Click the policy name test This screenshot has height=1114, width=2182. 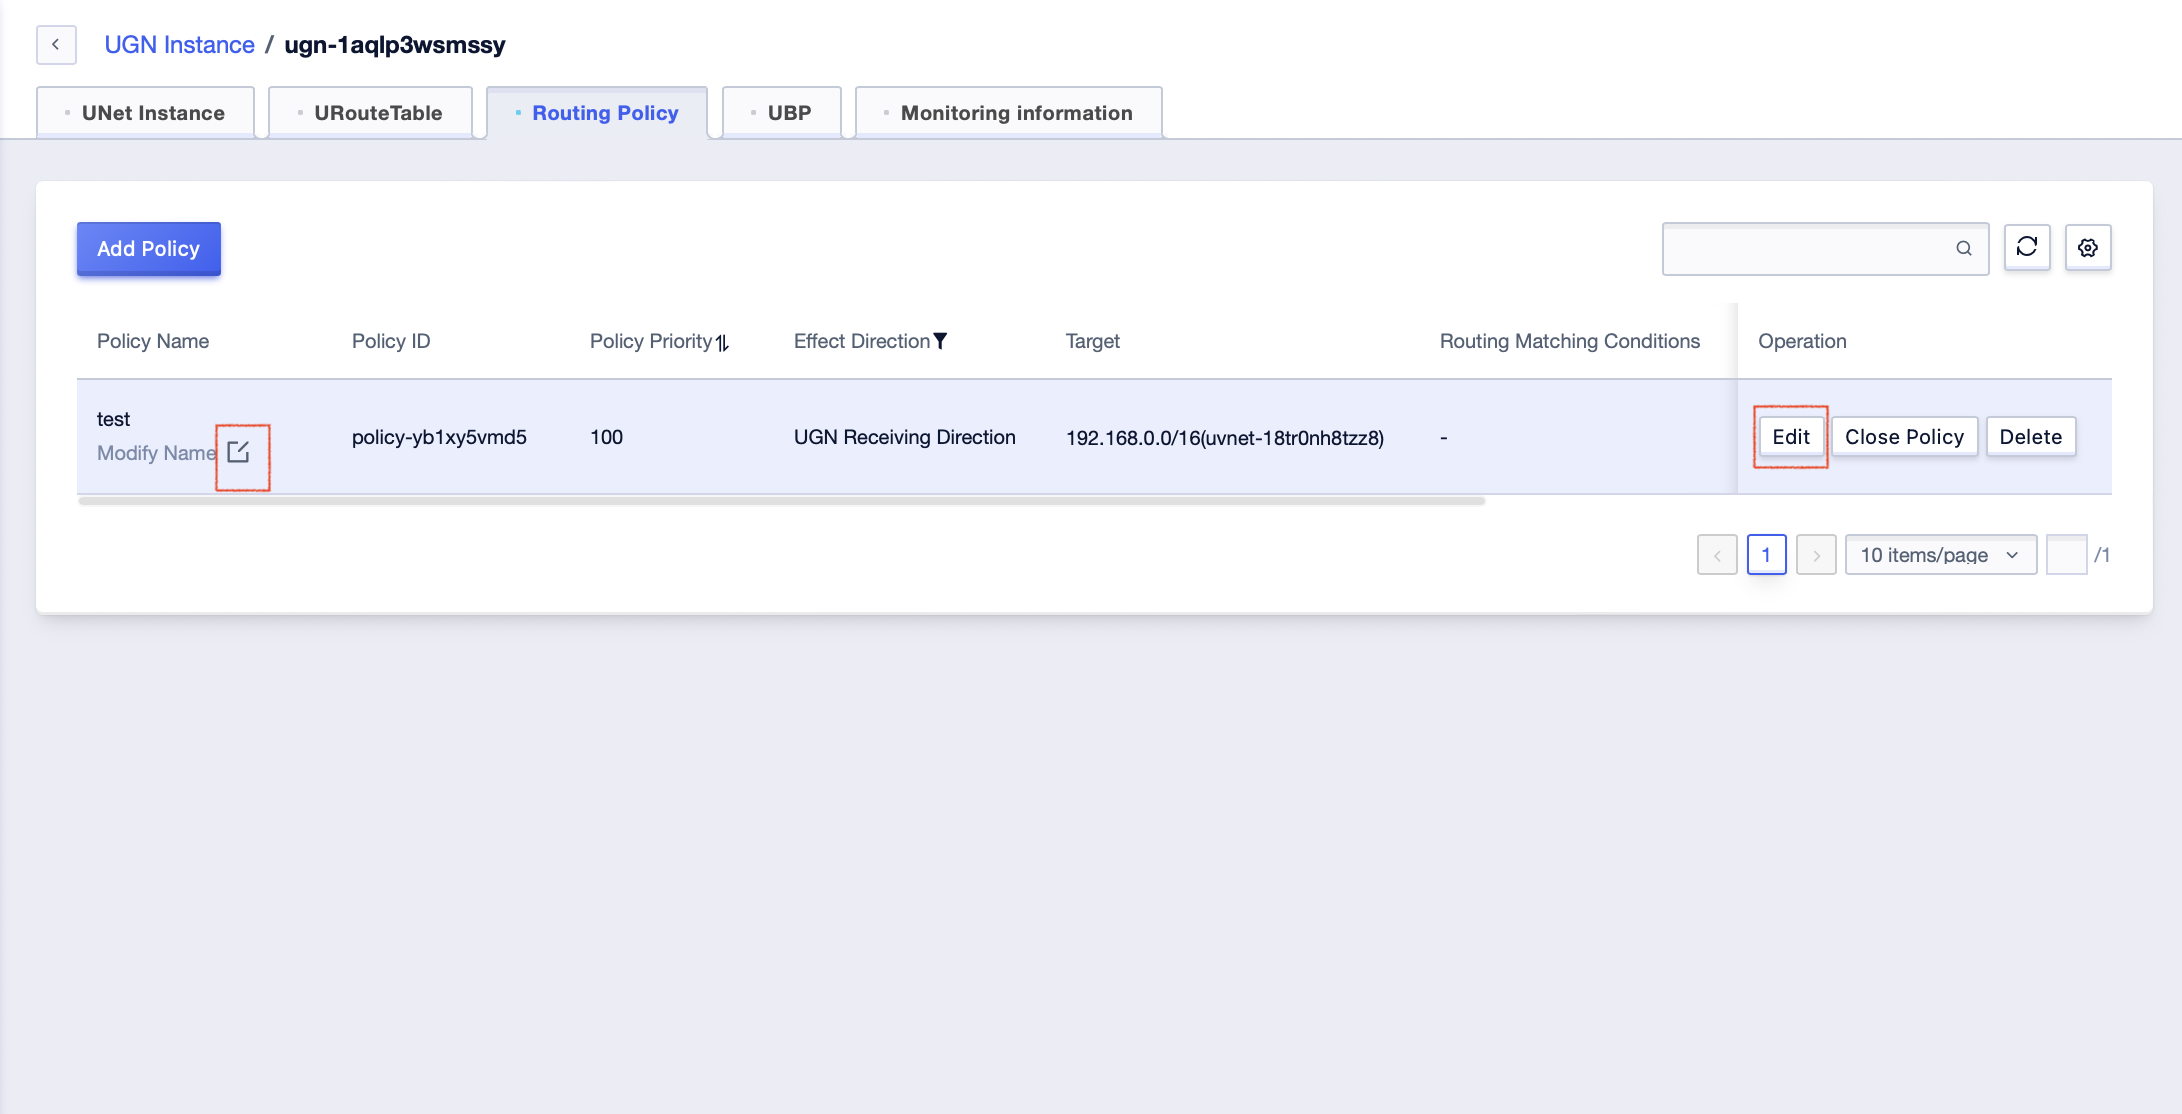(113, 419)
